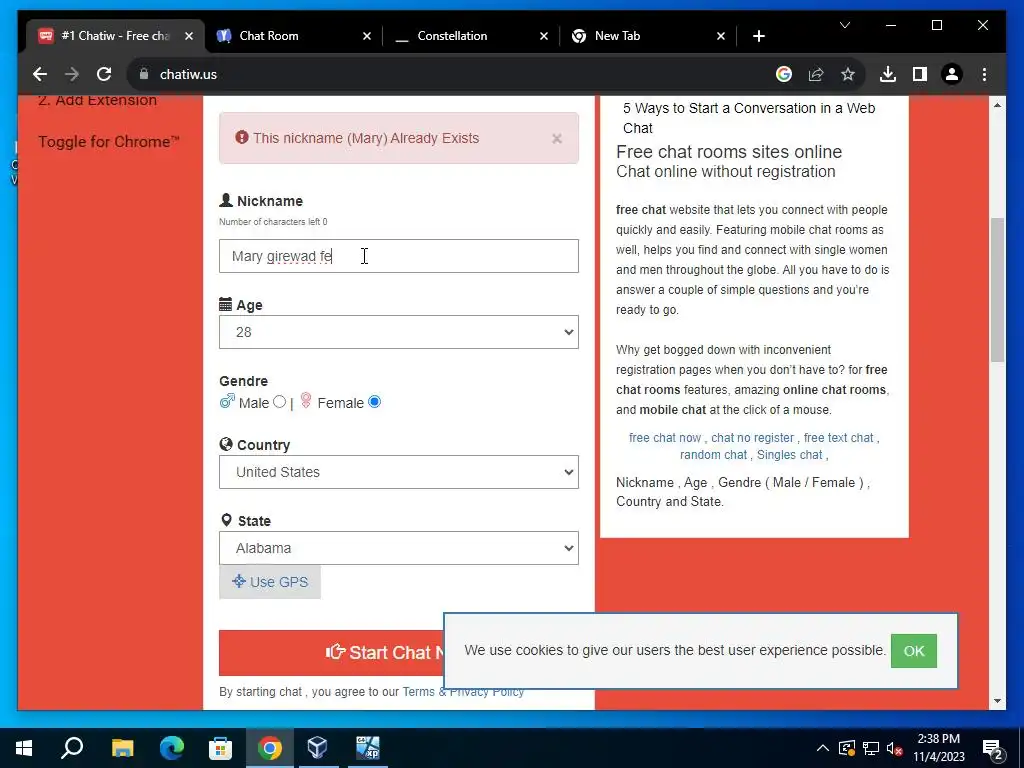This screenshot has width=1024, height=768.
Task: Click the scrollbar up arrow
Action: (997, 105)
